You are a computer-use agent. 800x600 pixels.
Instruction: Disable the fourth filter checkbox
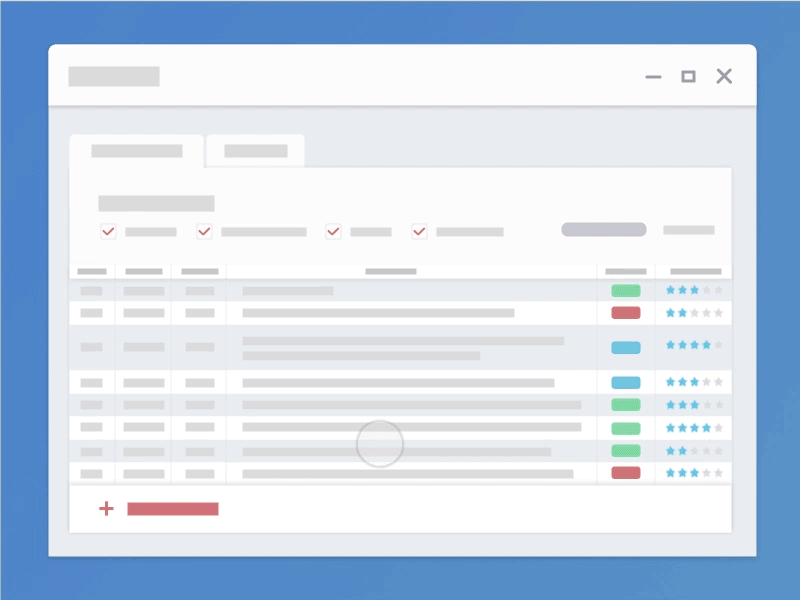(418, 231)
